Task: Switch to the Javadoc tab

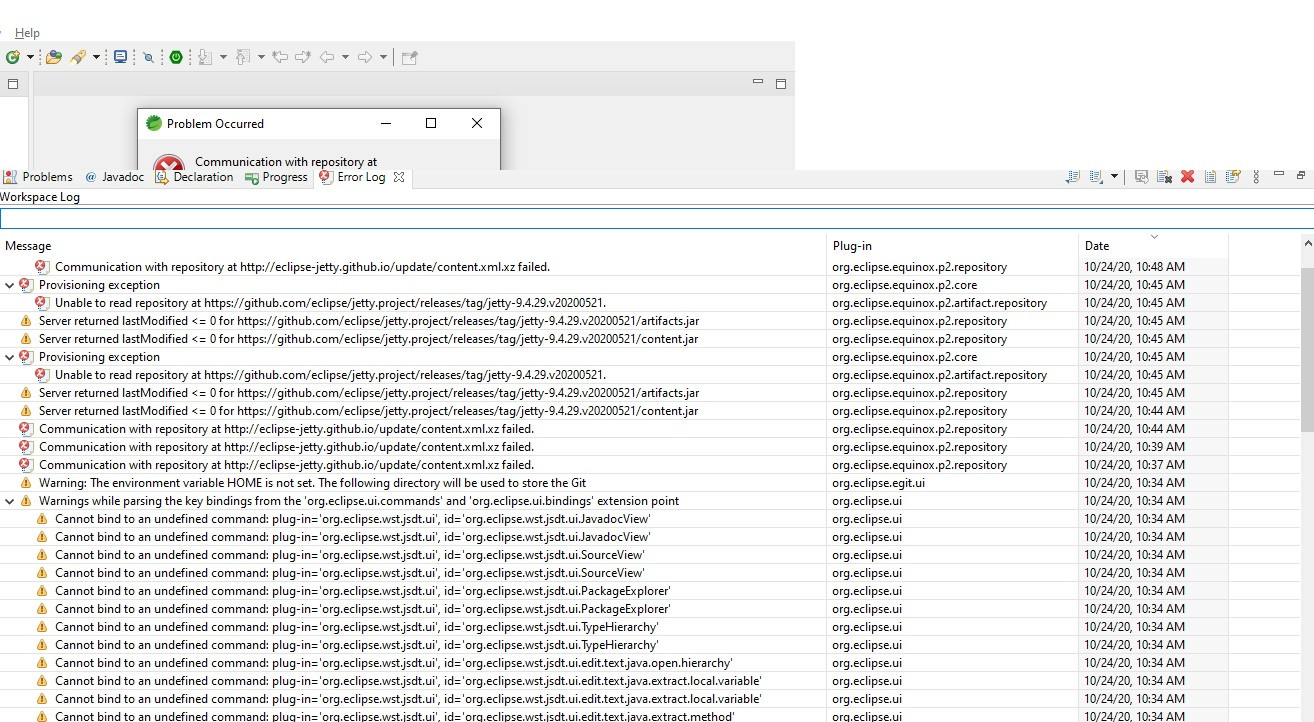Action: (x=114, y=177)
